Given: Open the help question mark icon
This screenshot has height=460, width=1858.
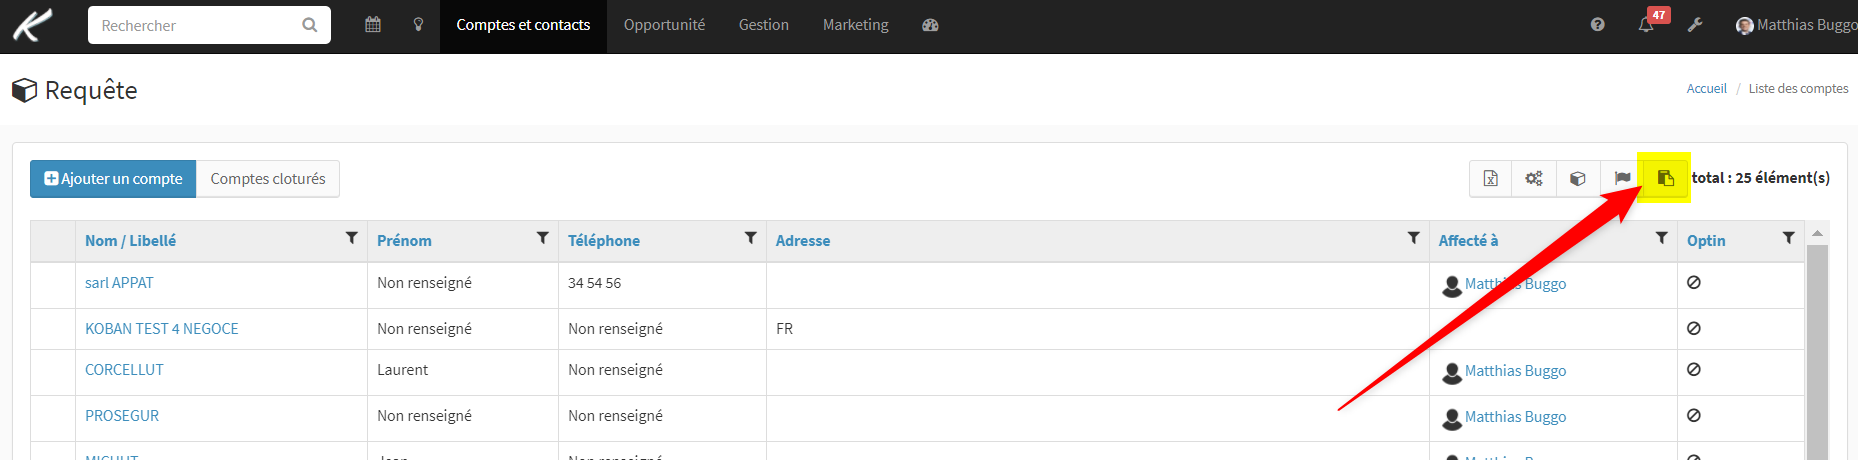Looking at the screenshot, I should (x=1598, y=25).
